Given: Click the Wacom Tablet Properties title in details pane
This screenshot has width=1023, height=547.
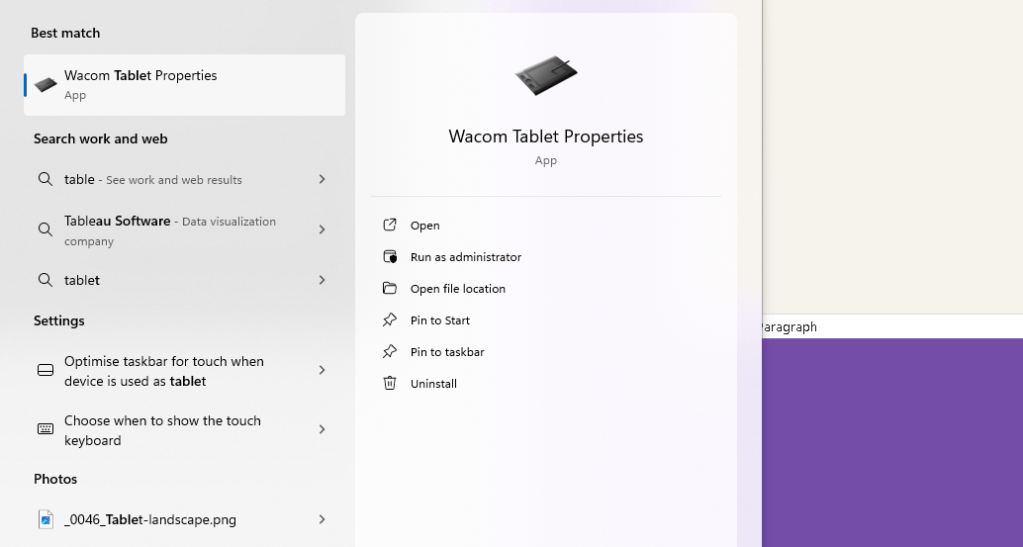Looking at the screenshot, I should click(x=546, y=136).
